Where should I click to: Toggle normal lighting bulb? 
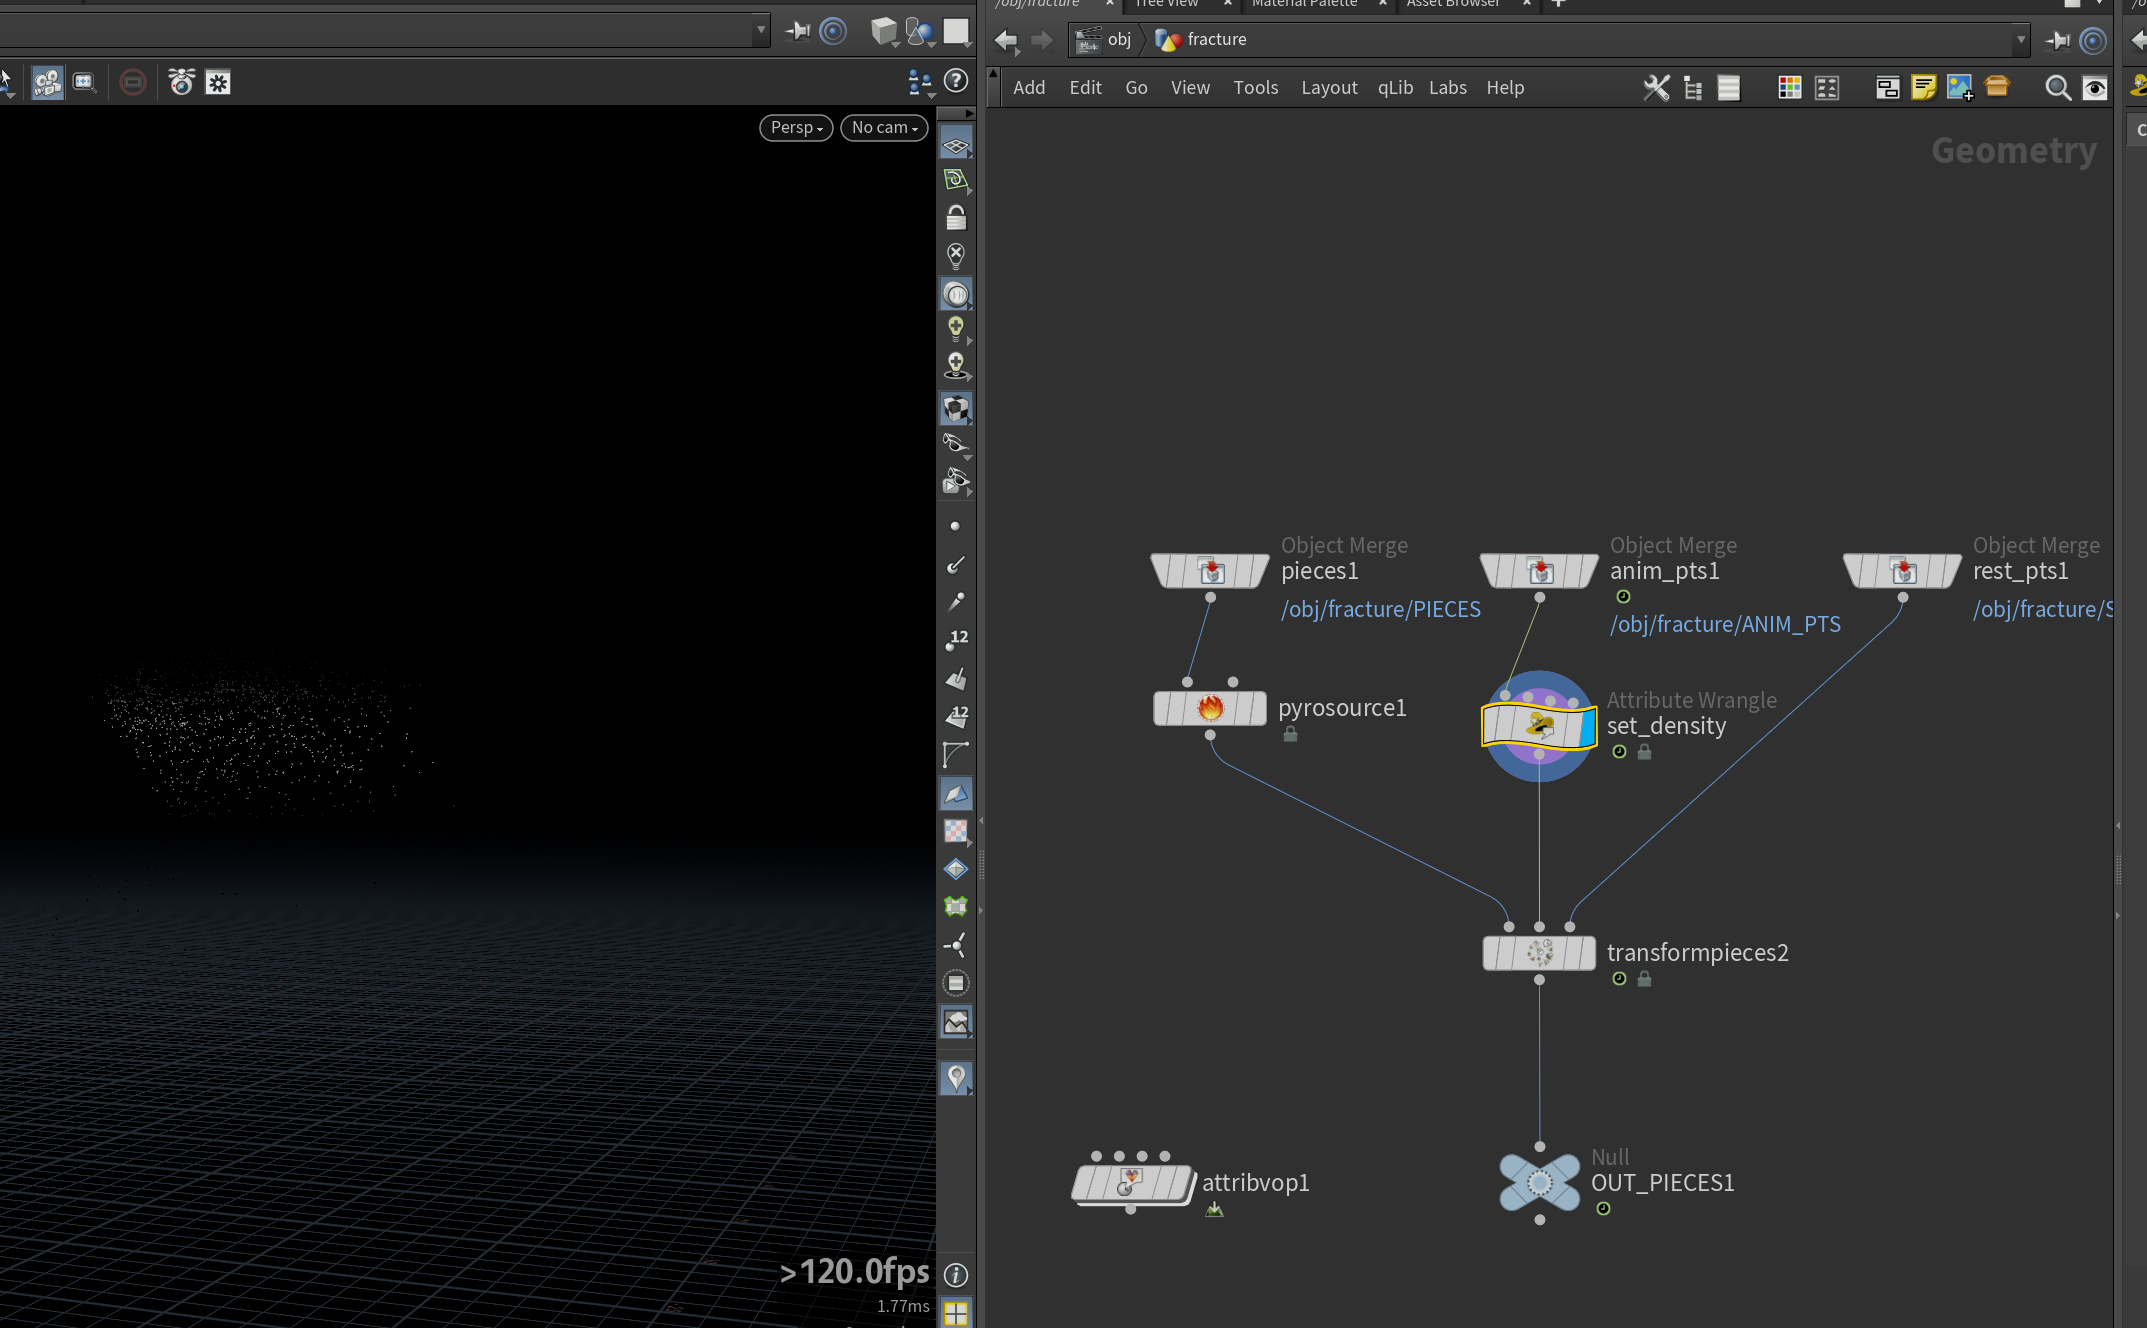coord(956,329)
